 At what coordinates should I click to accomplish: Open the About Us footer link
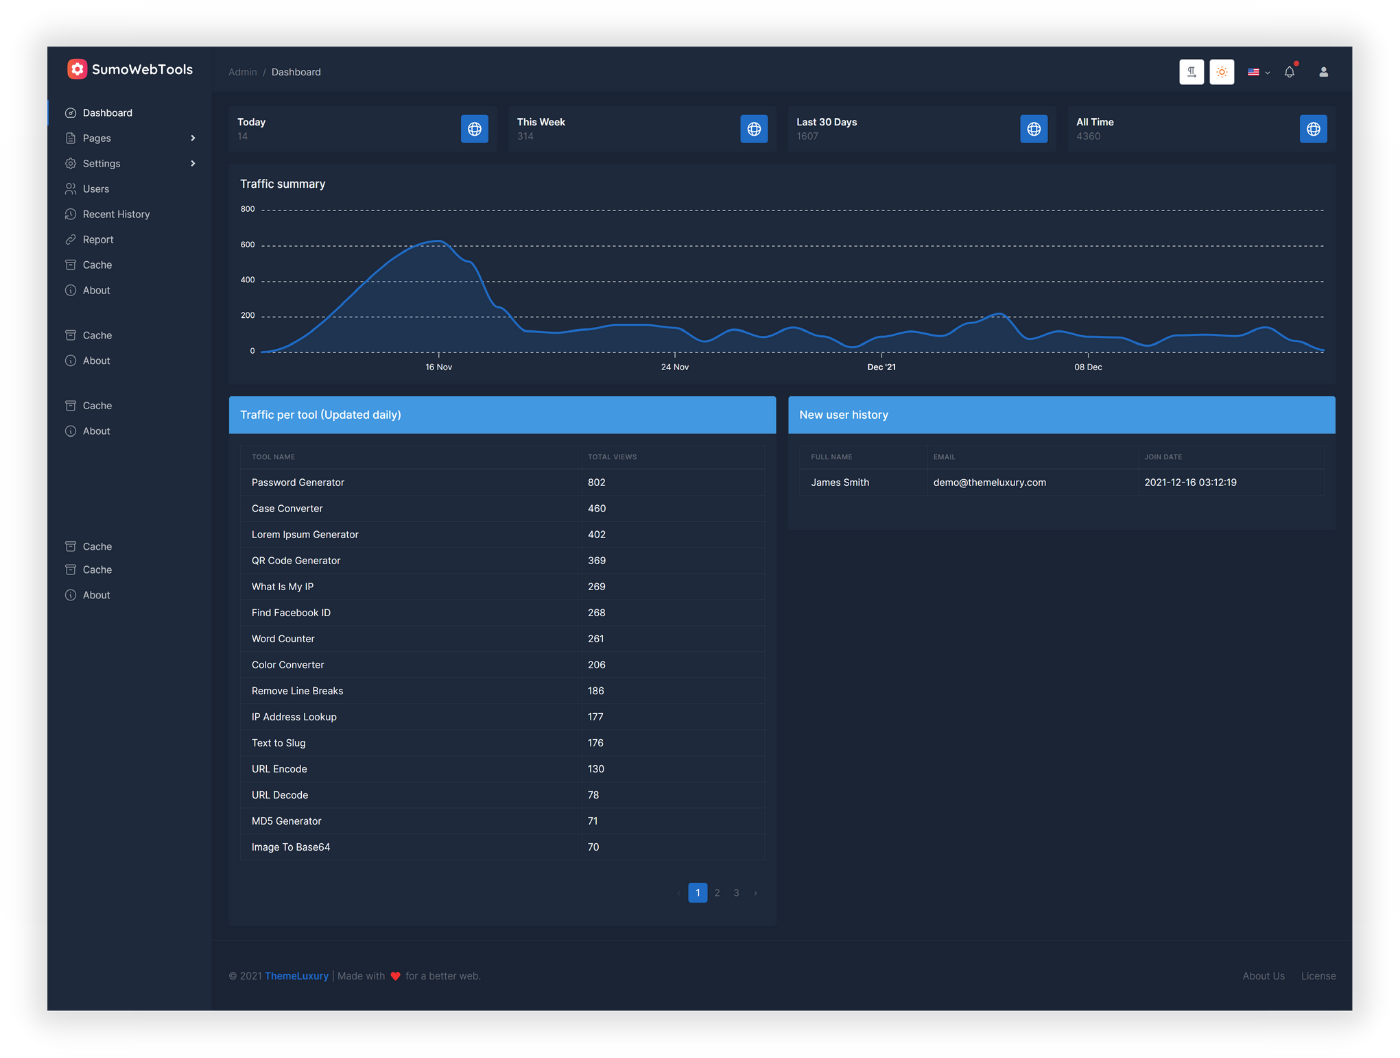coord(1264,976)
